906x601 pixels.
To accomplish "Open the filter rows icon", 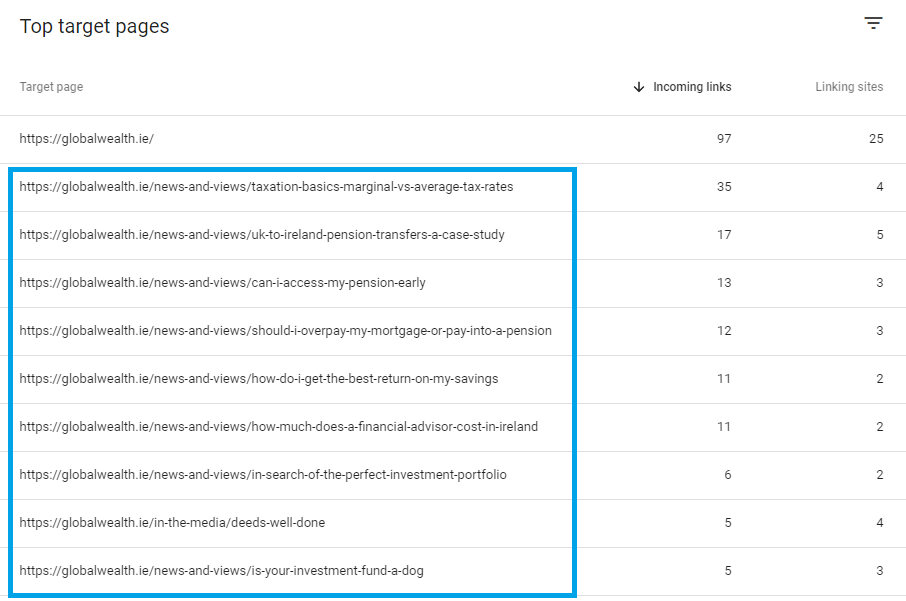I will [x=873, y=24].
